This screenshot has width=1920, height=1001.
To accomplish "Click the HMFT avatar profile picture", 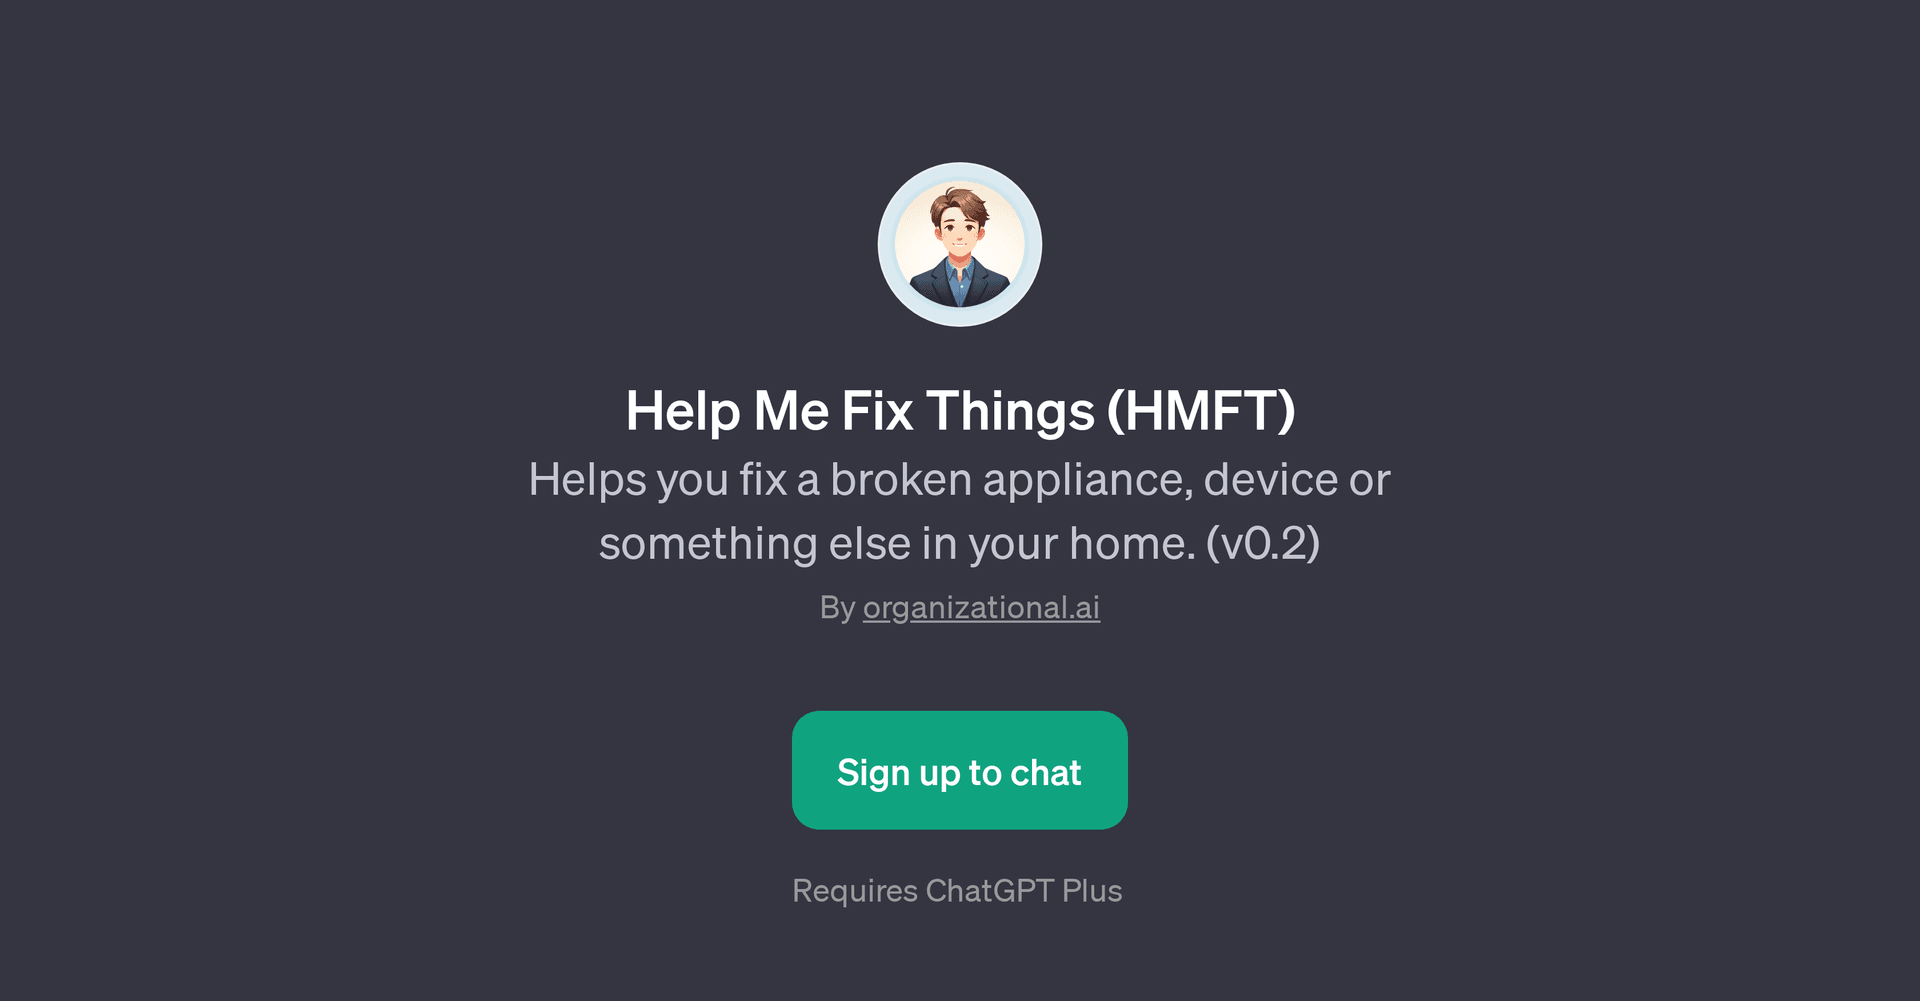I will tap(960, 244).
